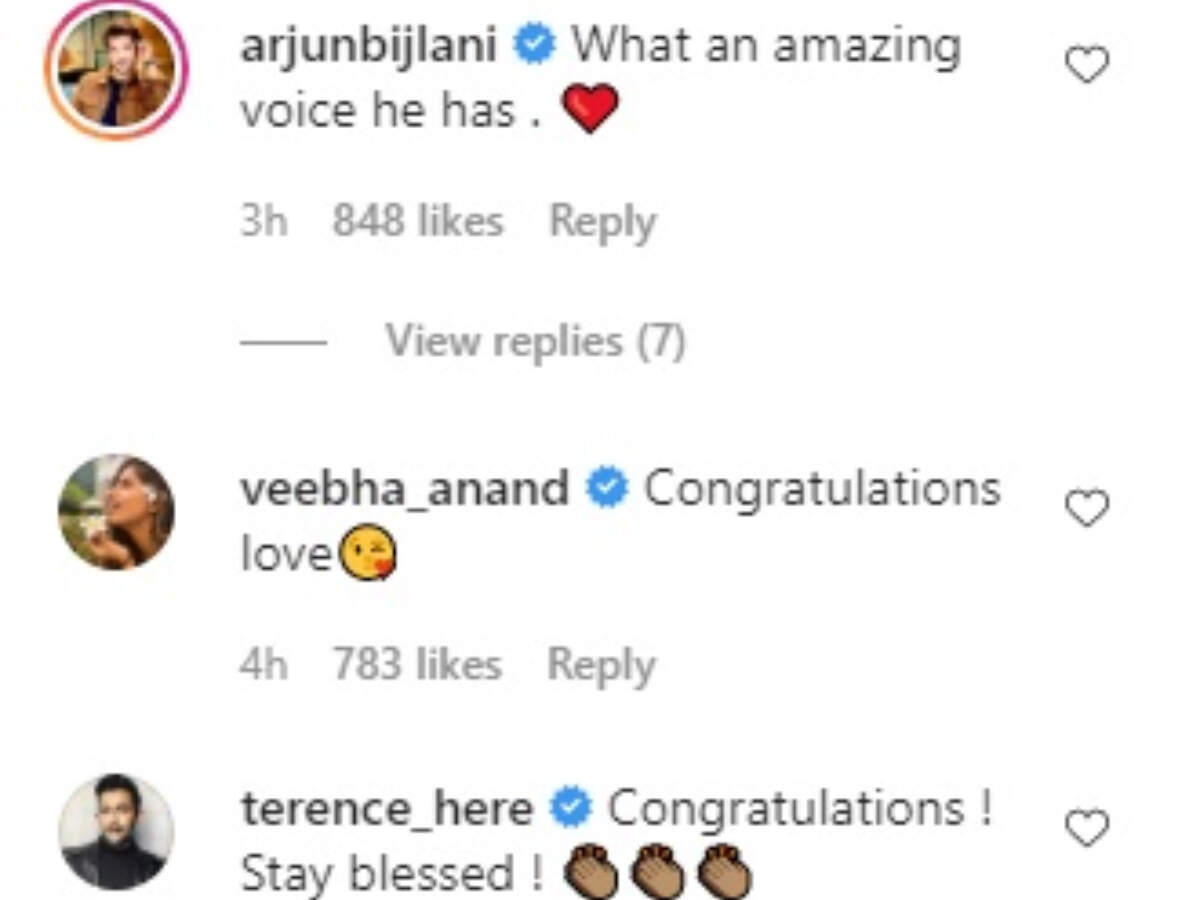Open arjunbijlani's profile picture
The width and height of the screenshot is (1200, 900).
coord(116,69)
